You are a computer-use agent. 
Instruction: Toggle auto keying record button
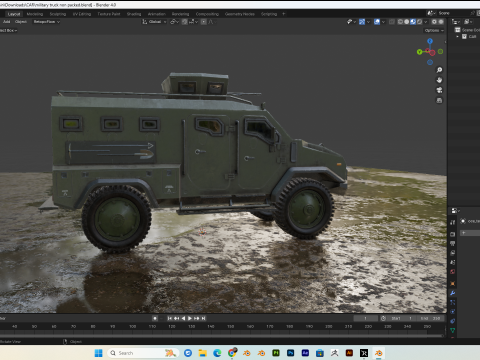[155, 318]
